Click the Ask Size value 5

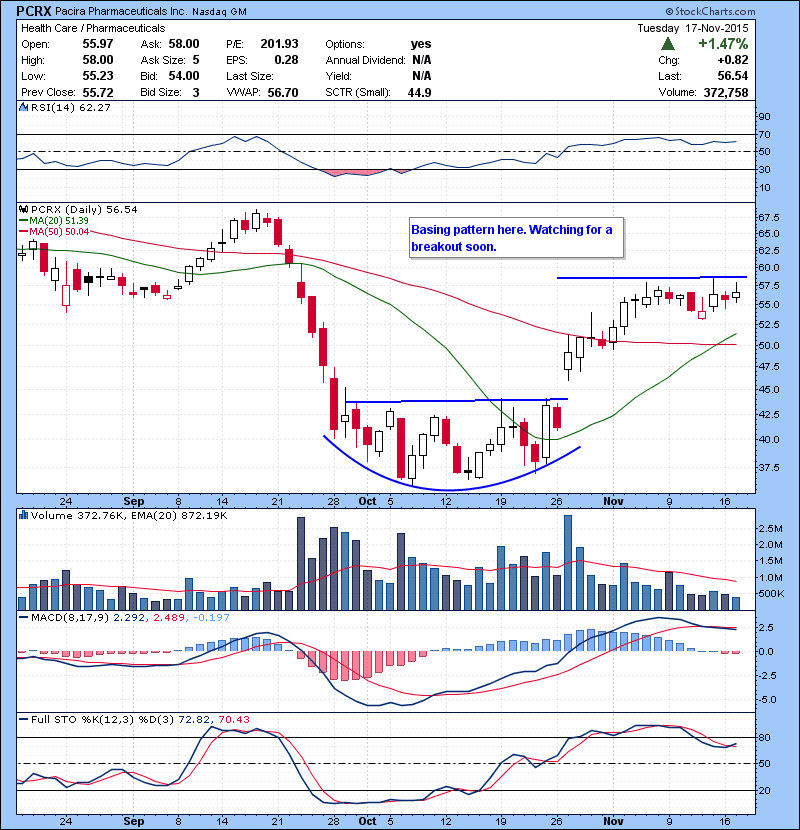pyautogui.click(x=196, y=60)
